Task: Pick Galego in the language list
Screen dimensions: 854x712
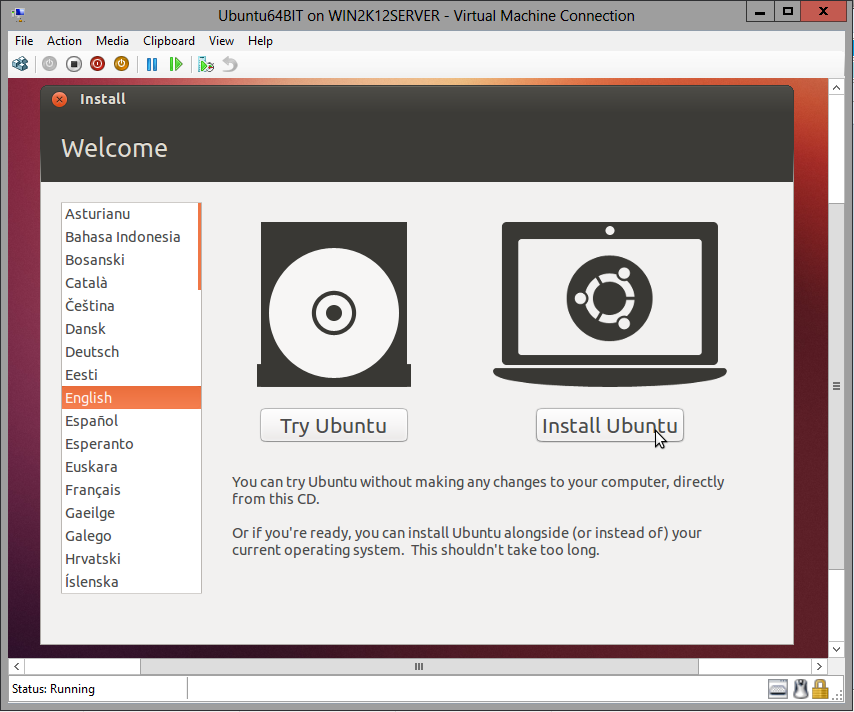Action: (x=131, y=535)
